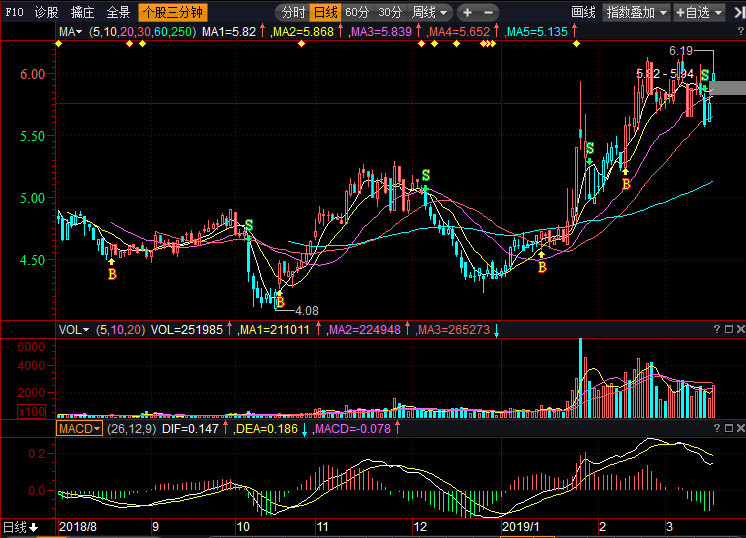
Task: Switch to 分时 intraday chart view
Action: (292, 13)
